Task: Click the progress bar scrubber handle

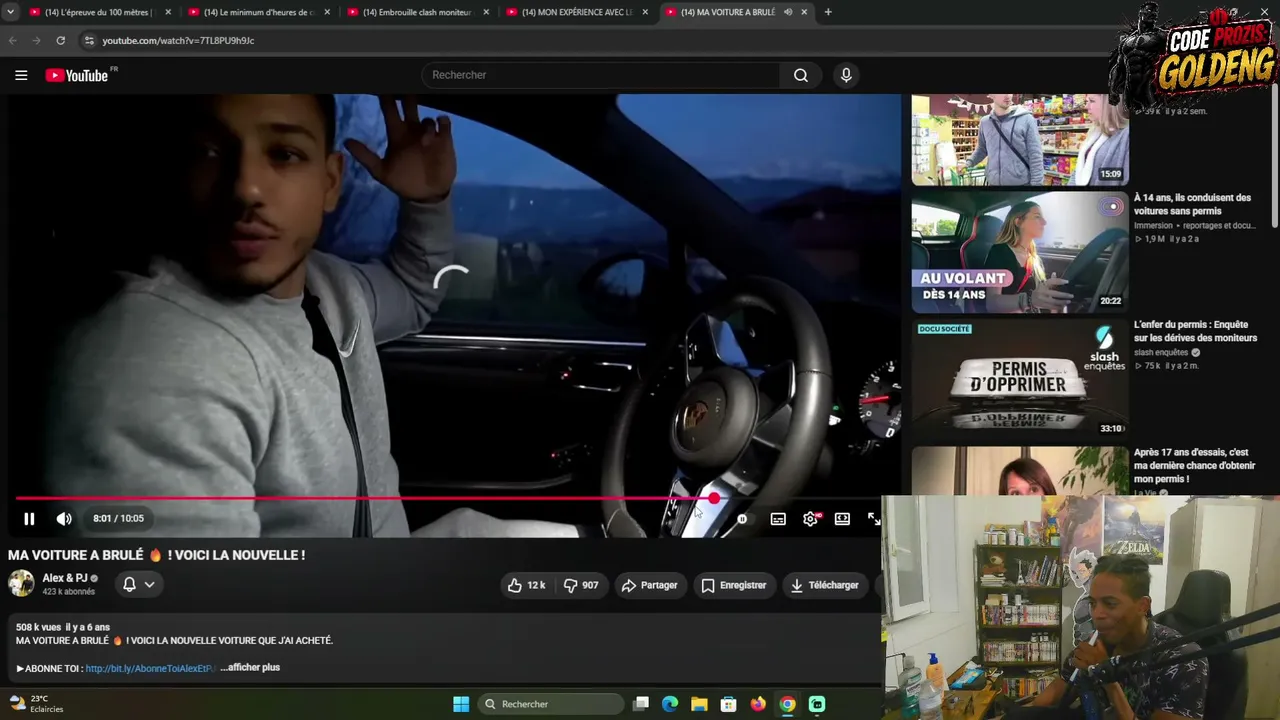Action: (x=714, y=498)
